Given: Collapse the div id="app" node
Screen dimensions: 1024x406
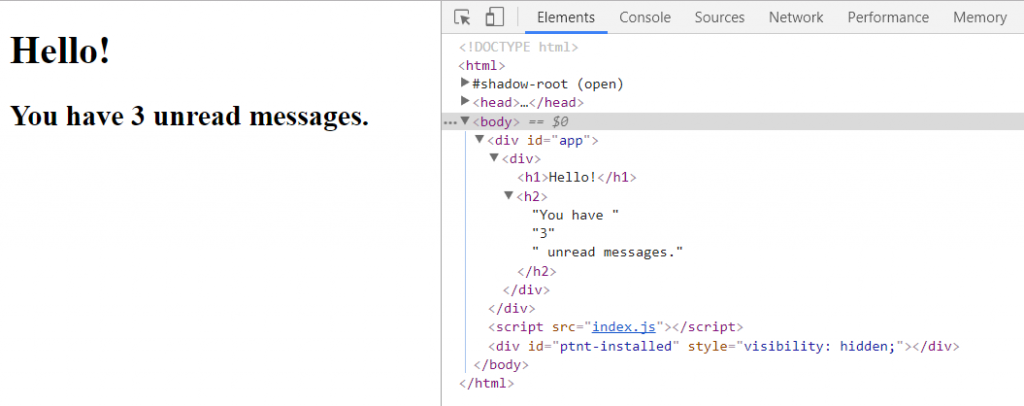Looking at the screenshot, I should pyautogui.click(x=479, y=139).
